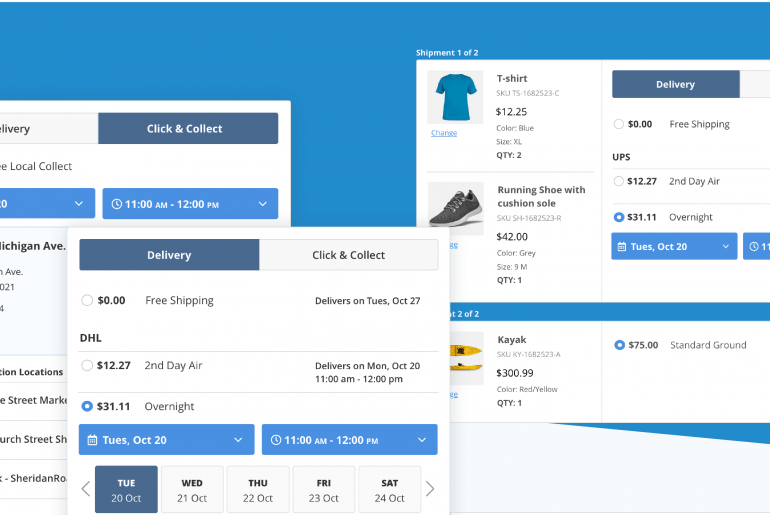Click the blue T-shirt product thumbnail

tap(455, 97)
